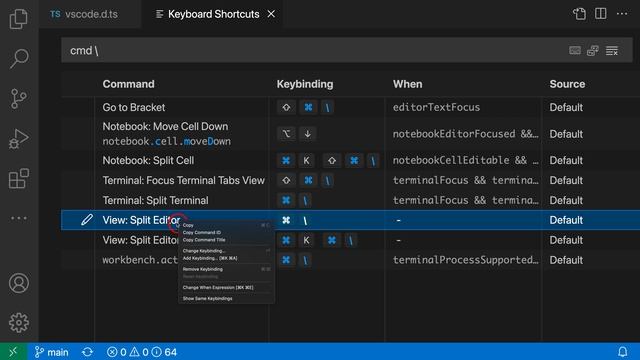640x360 pixels.
Task: Open the remote window indicator
Action: (x=13, y=351)
